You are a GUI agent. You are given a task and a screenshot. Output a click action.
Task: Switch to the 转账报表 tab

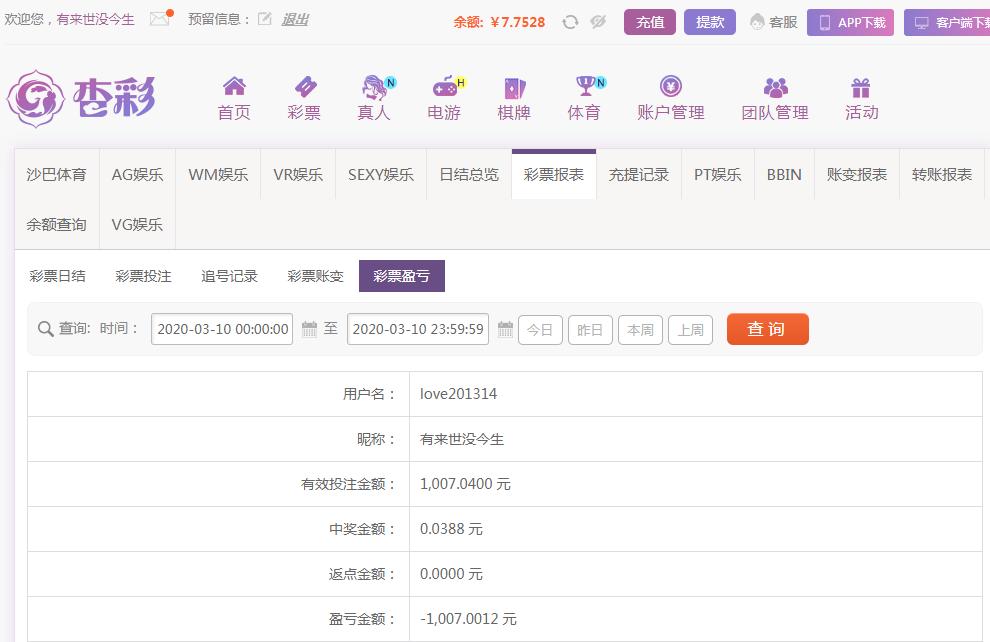[x=942, y=174]
